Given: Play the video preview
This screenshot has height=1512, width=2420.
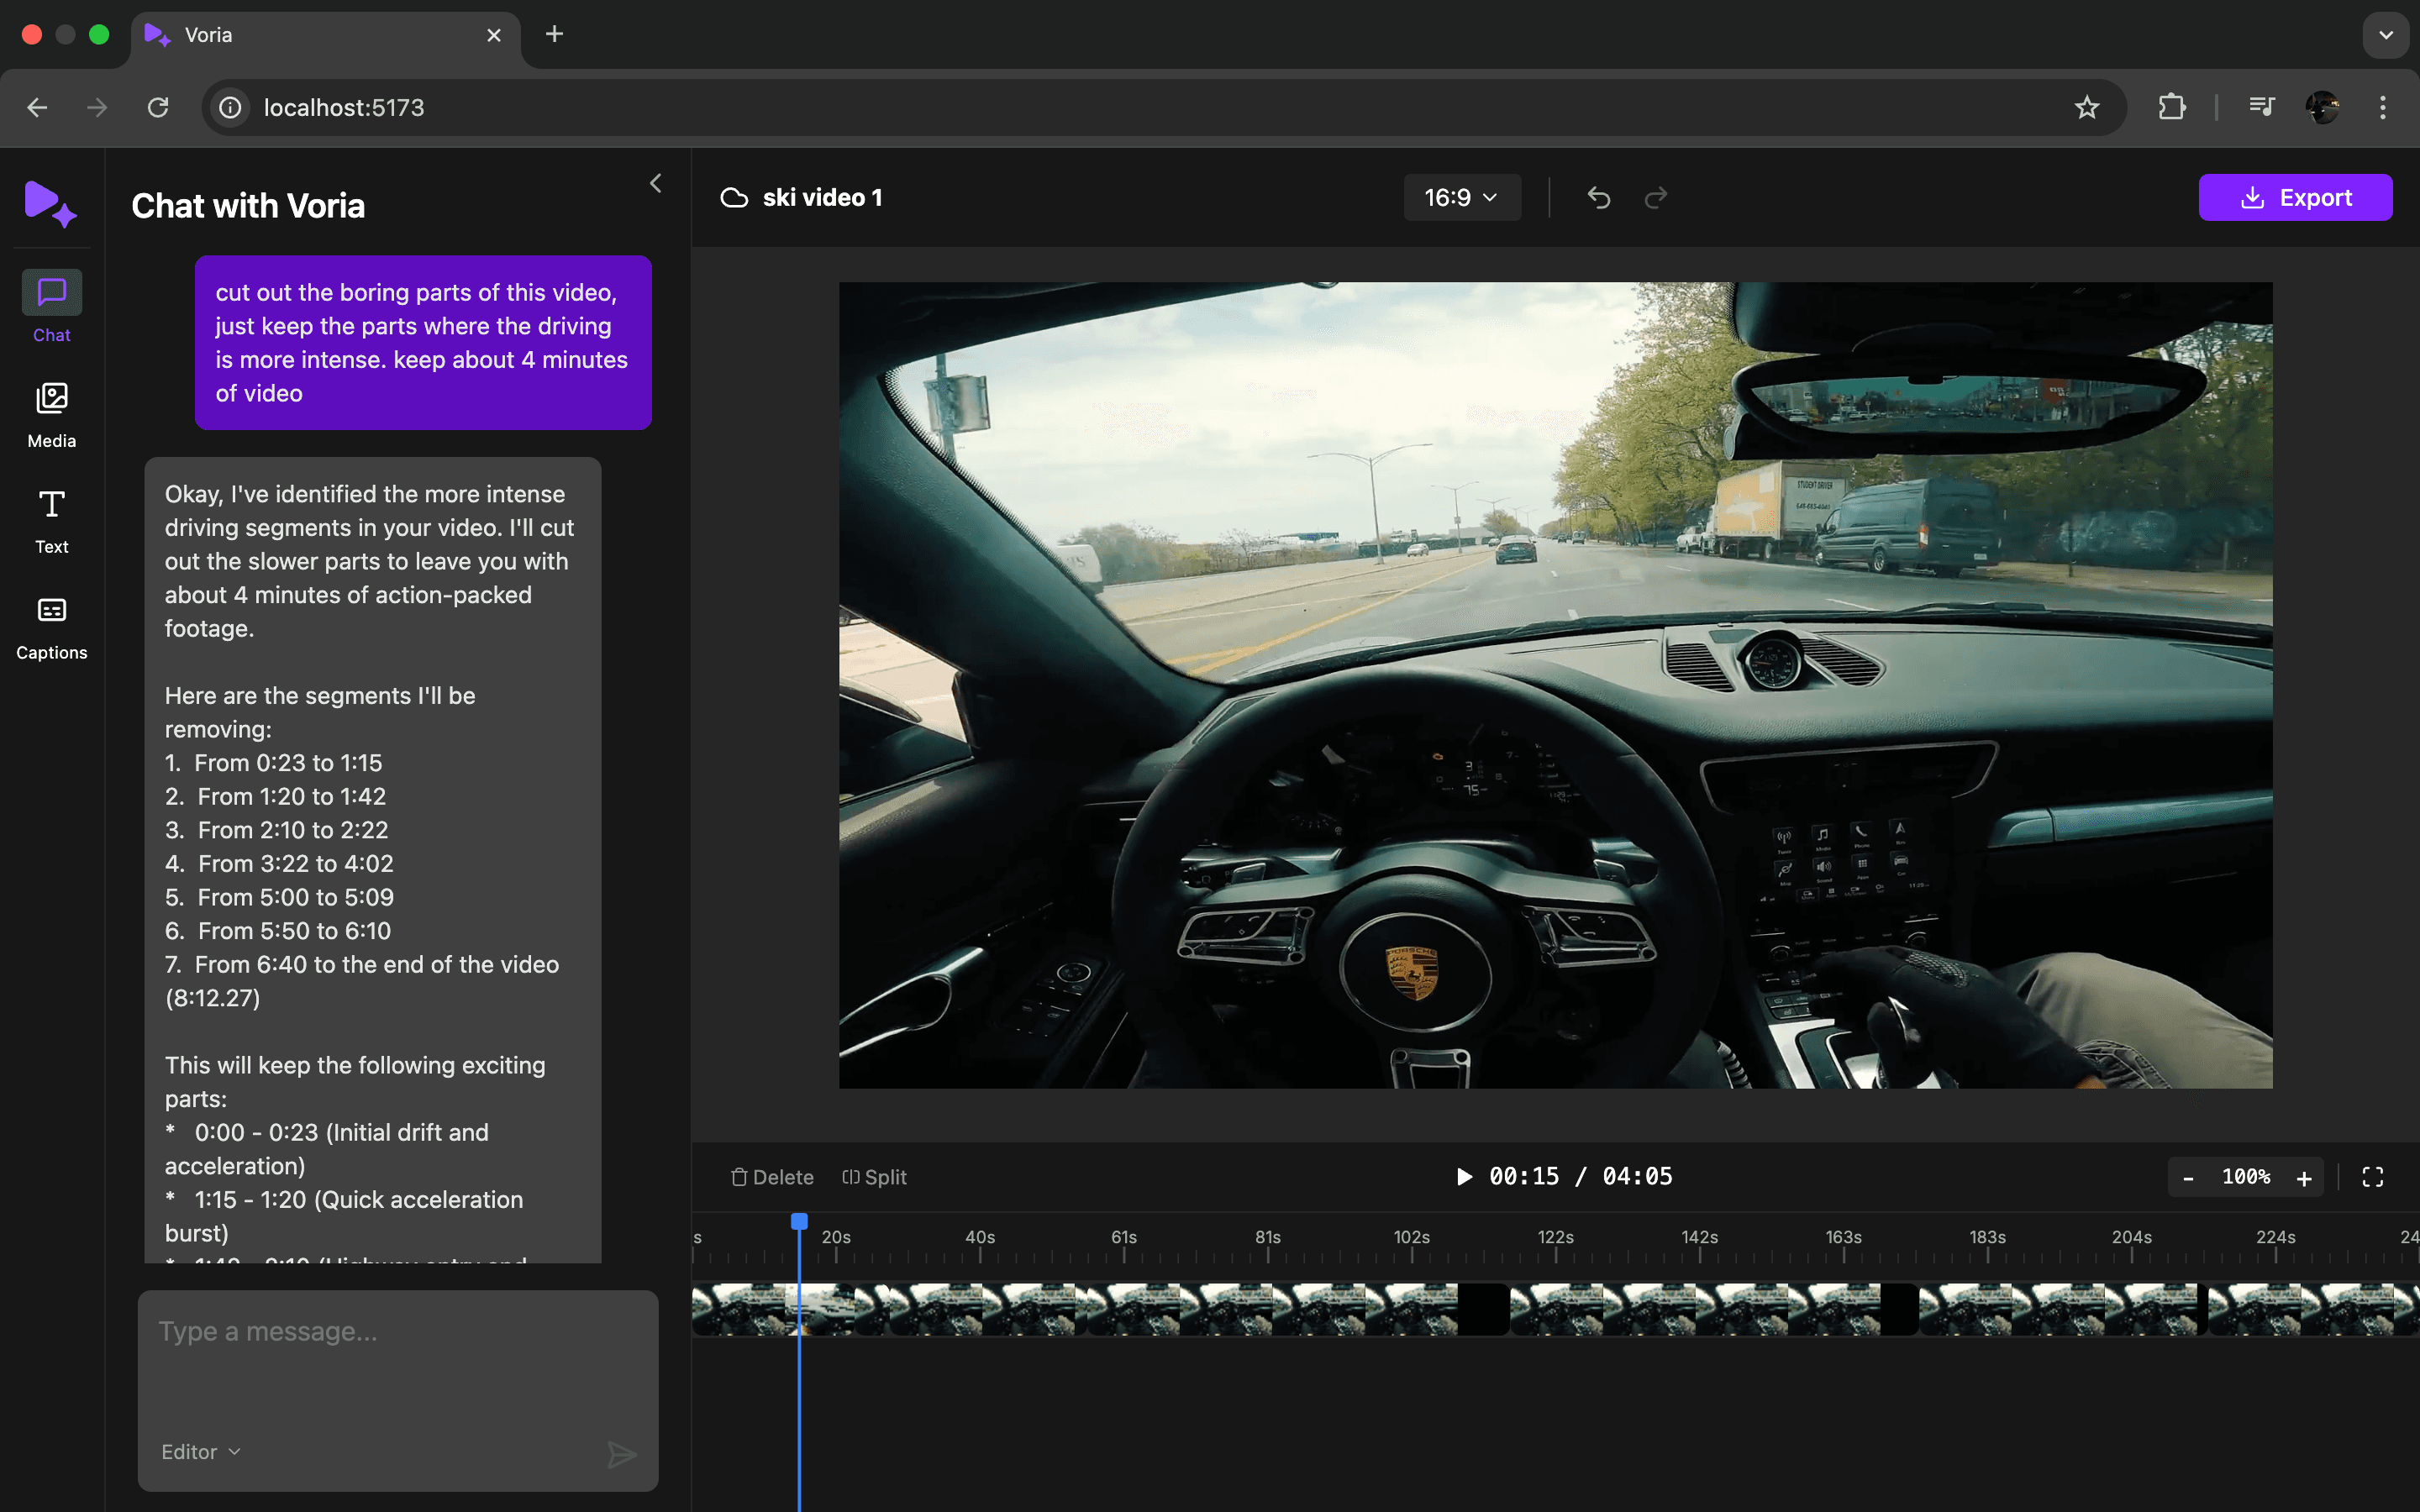Looking at the screenshot, I should (1464, 1176).
